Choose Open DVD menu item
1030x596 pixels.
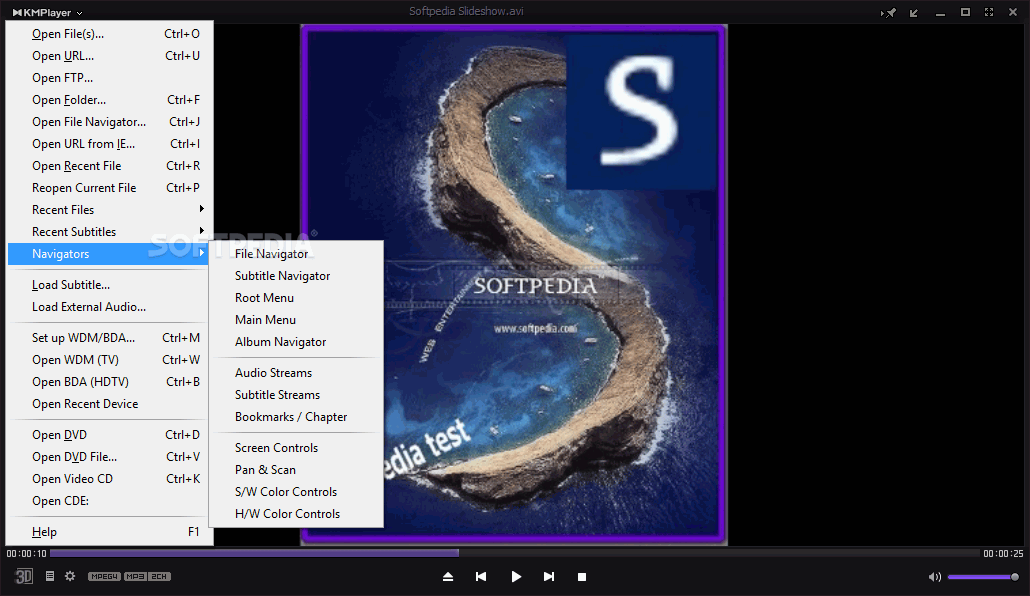click(110, 435)
